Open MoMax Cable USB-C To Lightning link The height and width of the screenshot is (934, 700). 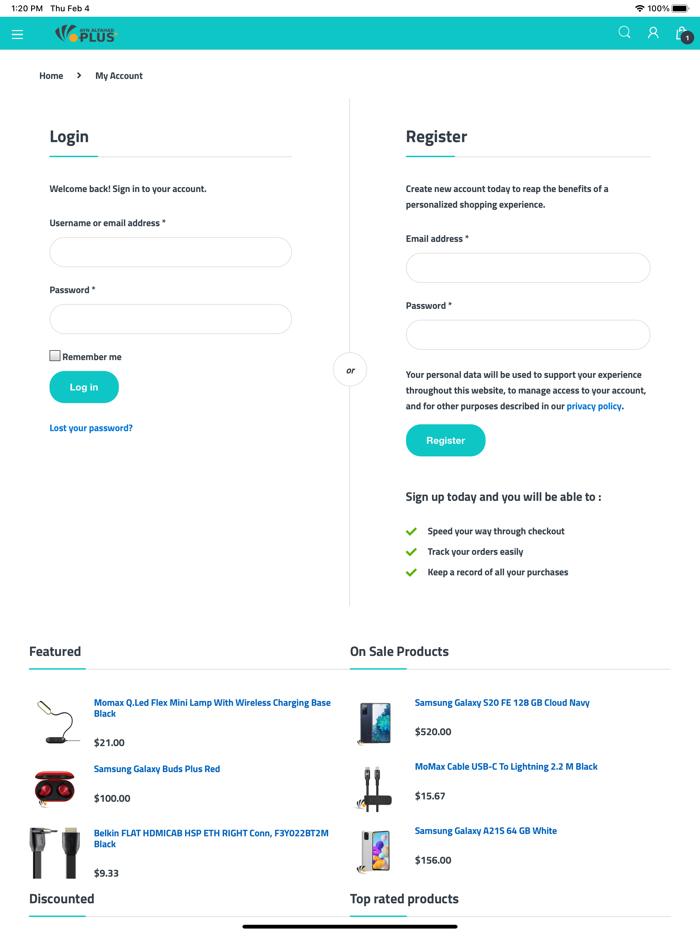pyautogui.click(x=506, y=767)
